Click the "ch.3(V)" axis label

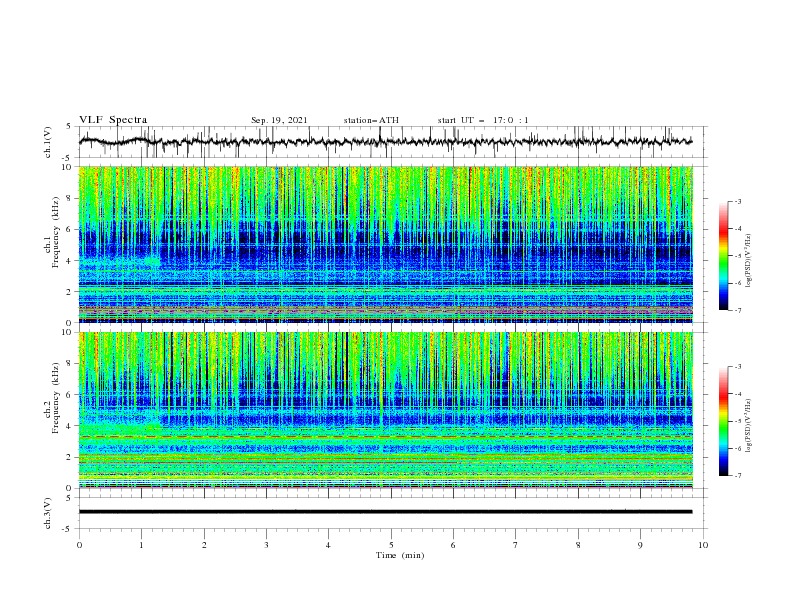[48, 513]
